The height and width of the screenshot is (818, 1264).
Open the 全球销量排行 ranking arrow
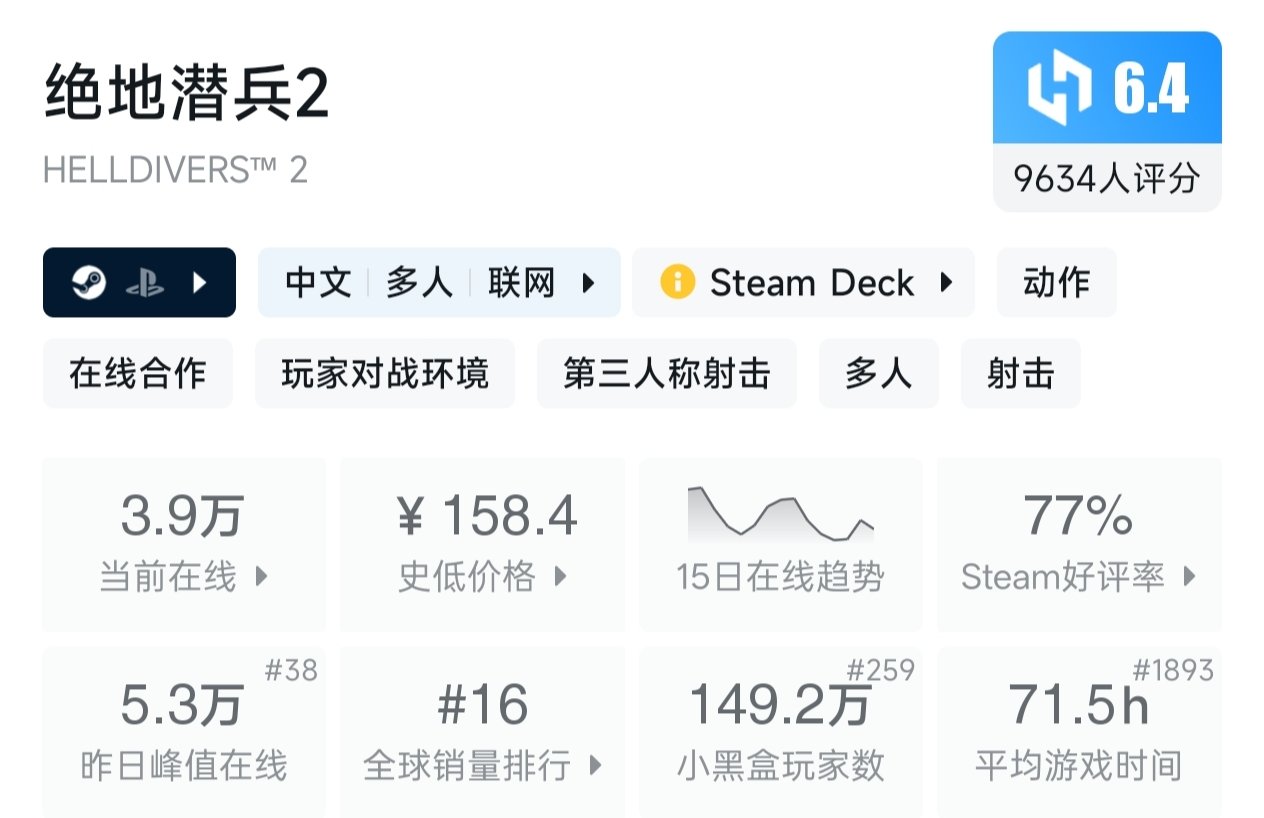pyautogui.click(x=596, y=766)
